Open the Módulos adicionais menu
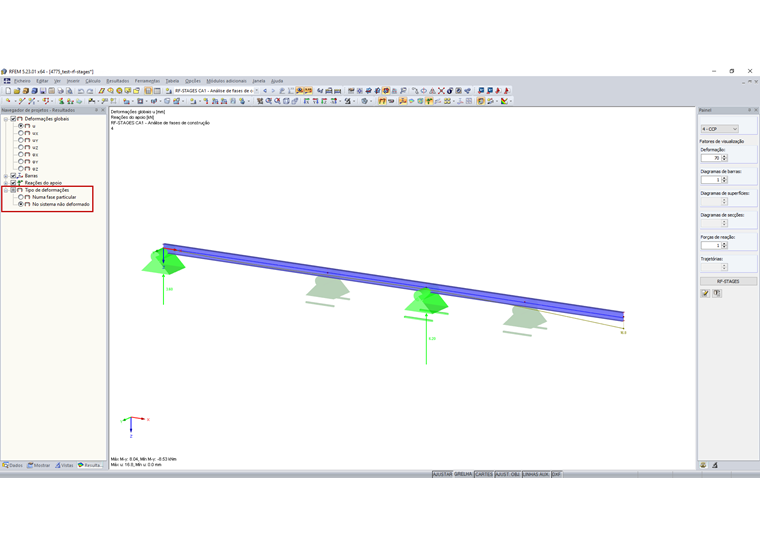Viewport: 760px width, 545px height. (226, 81)
